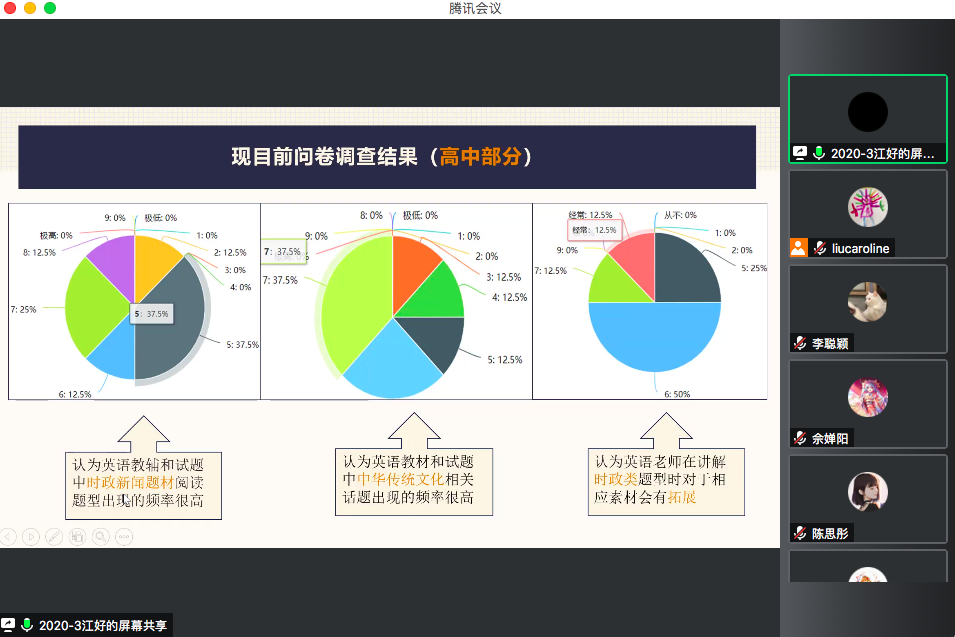
Task: Click the muted microphone icon for 陈思彤
Action: point(800,533)
